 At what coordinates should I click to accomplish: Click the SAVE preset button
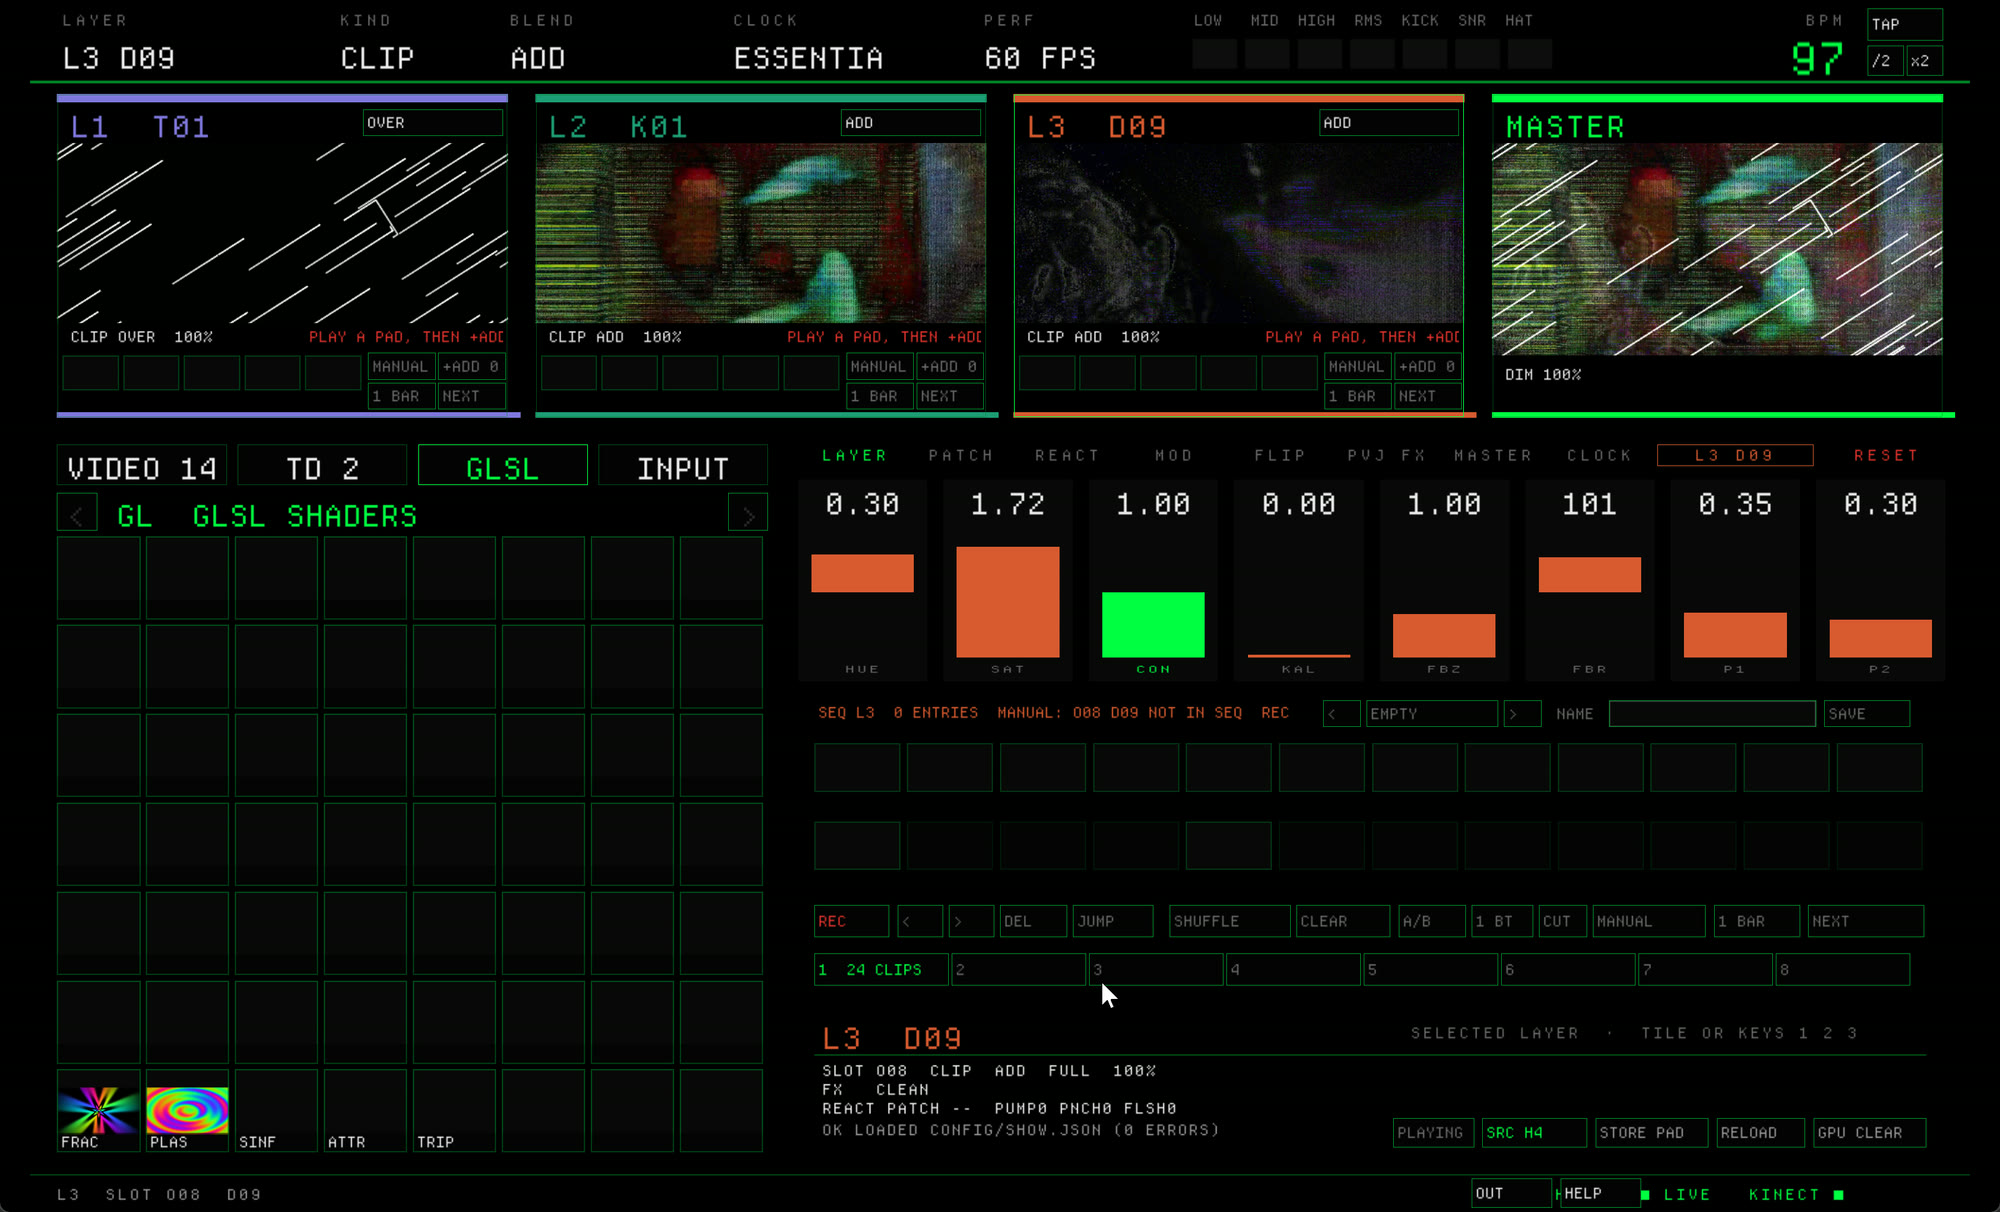pyautogui.click(x=1867, y=714)
